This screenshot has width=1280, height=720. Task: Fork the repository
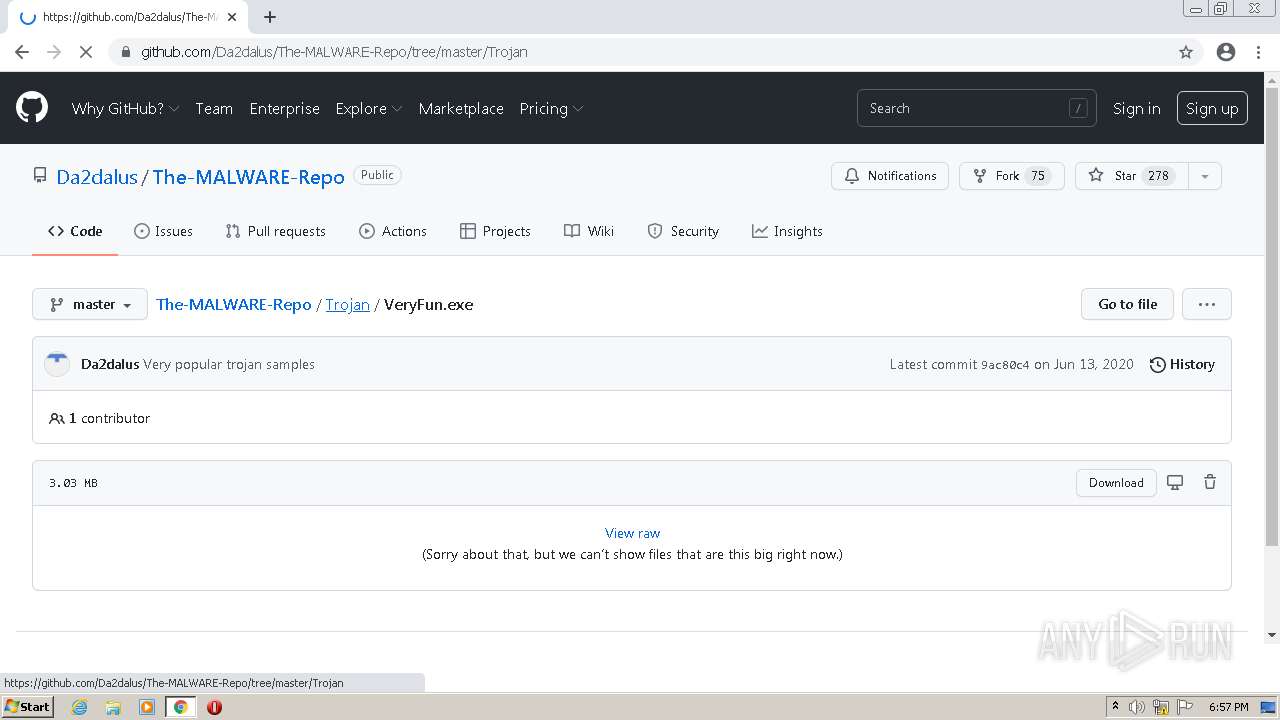pyautogui.click(x=1011, y=176)
